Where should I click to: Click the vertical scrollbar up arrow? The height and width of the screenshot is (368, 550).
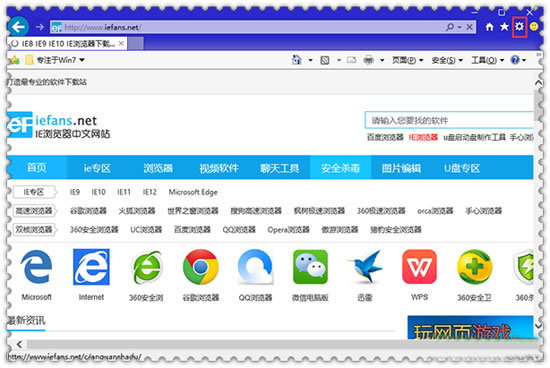click(x=538, y=83)
